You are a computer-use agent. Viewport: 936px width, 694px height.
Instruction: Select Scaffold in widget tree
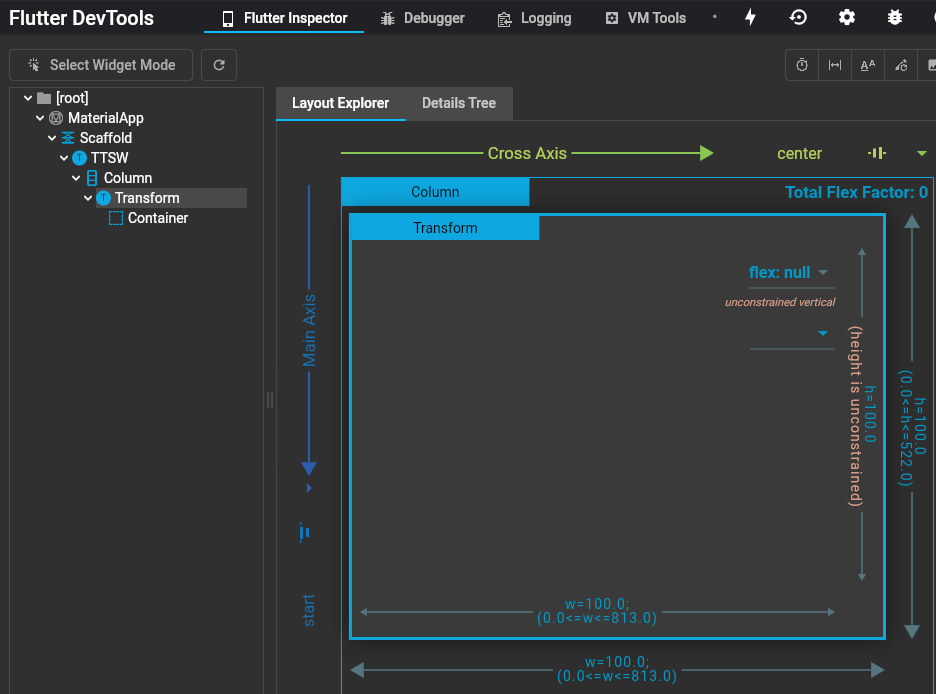[x=106, y=138]
